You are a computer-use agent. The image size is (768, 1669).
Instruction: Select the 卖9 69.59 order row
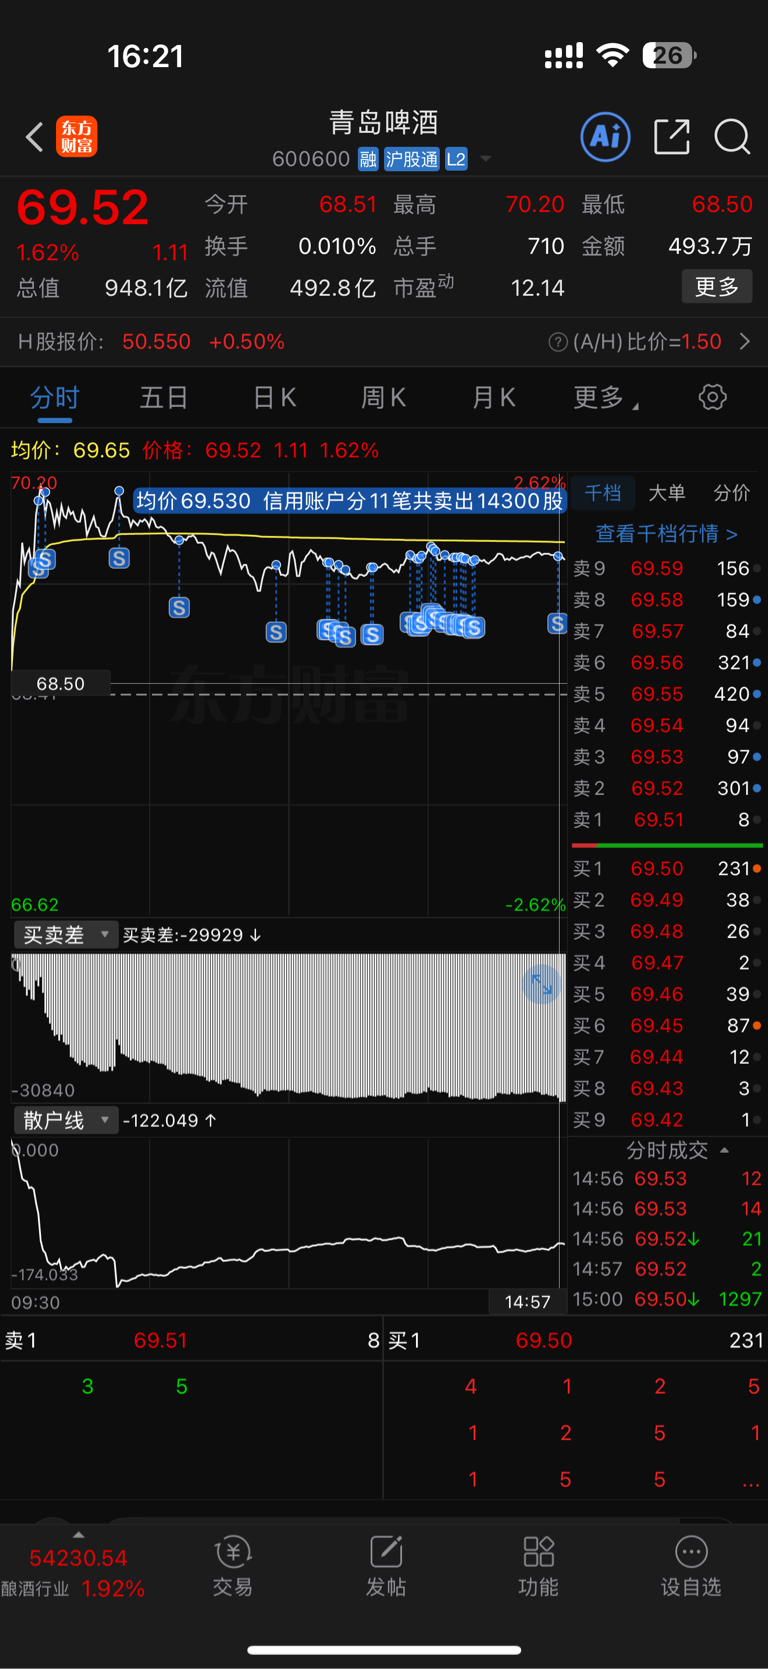(x=667, y=568)
